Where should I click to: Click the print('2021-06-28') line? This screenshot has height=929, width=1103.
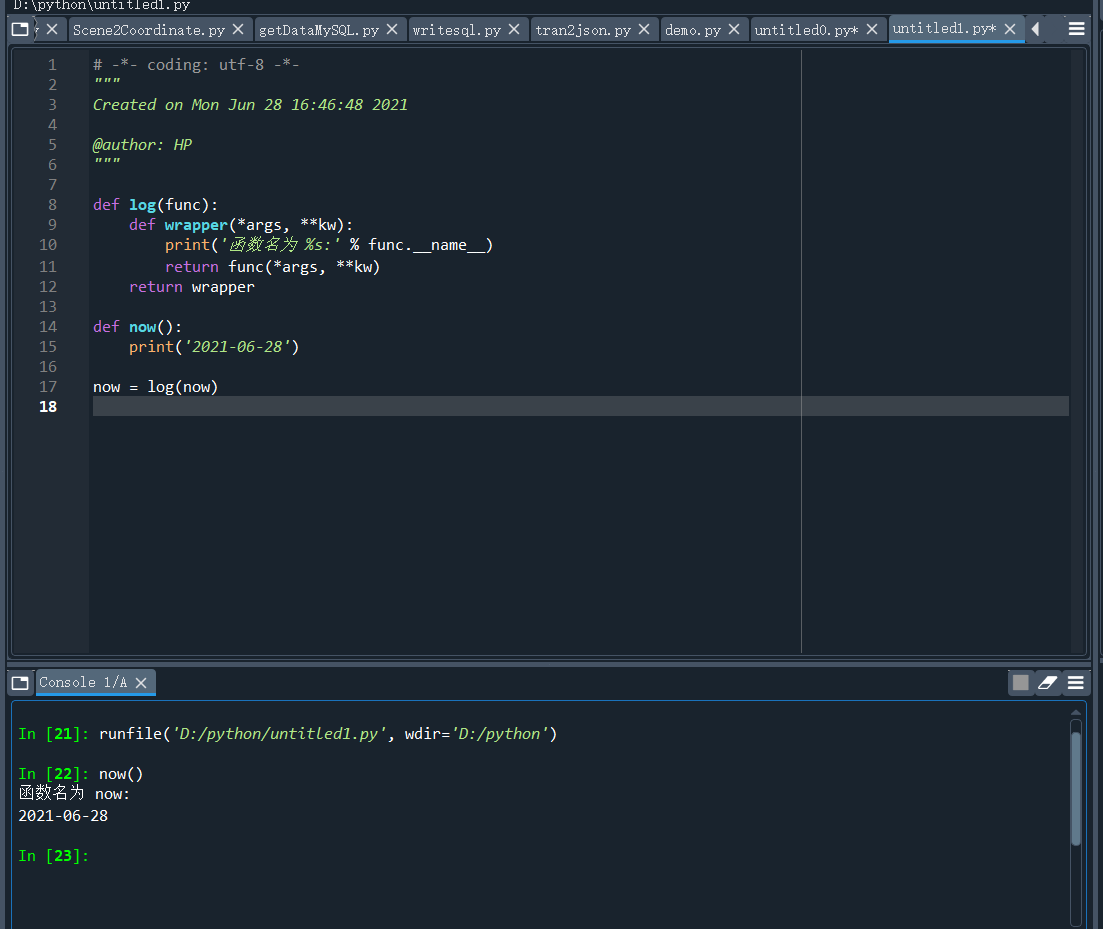214,347
